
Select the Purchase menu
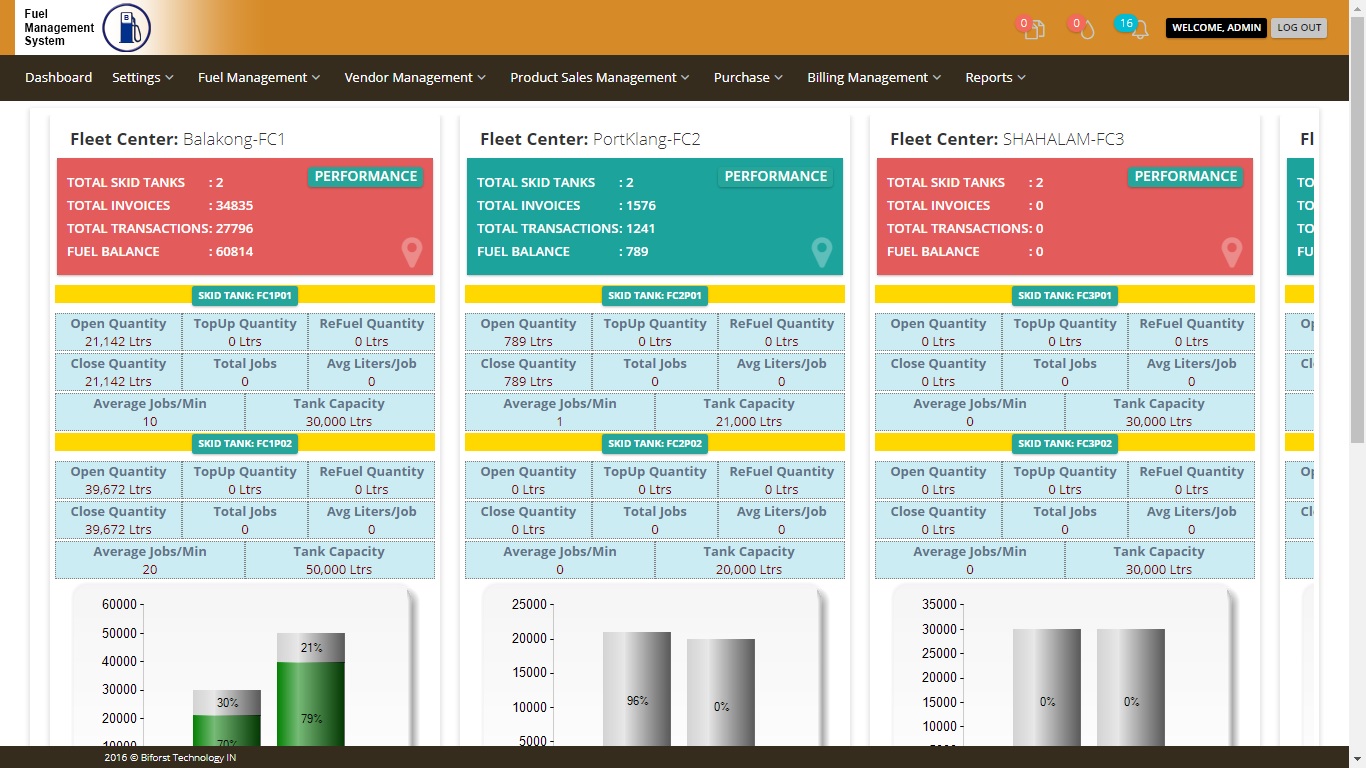click(748, 78)
